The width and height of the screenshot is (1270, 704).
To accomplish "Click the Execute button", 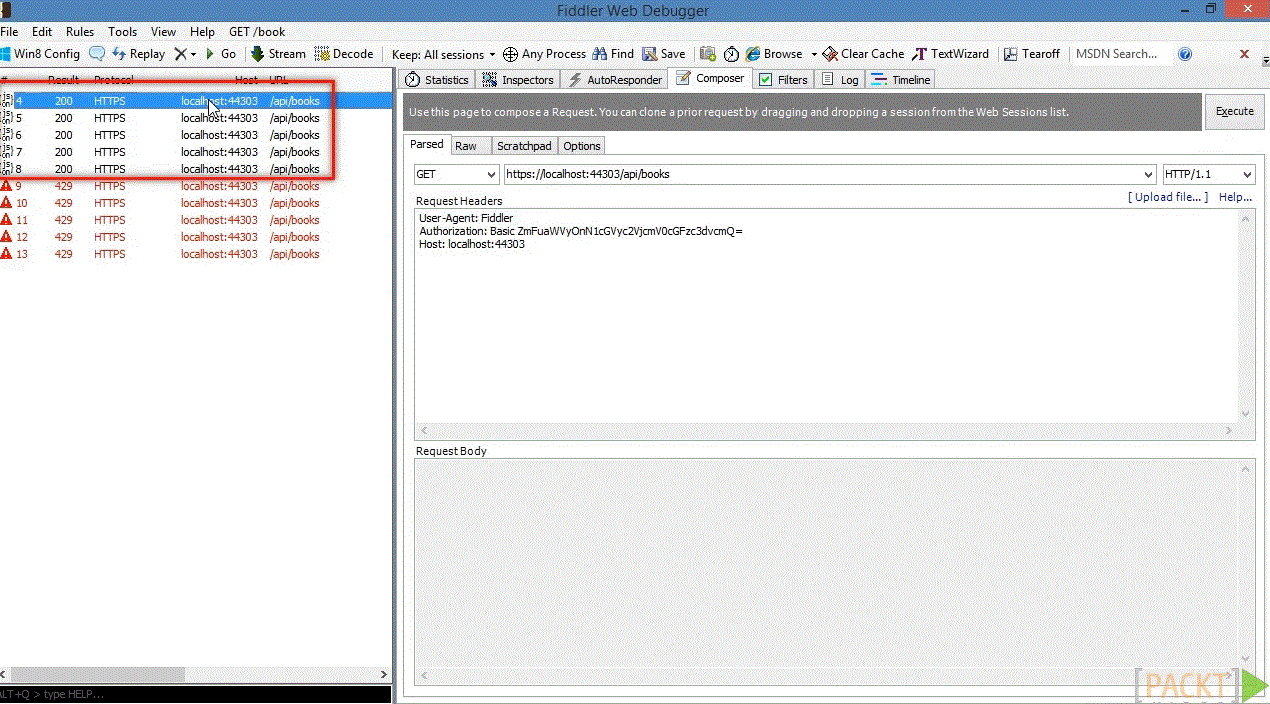I will 1234,111.
